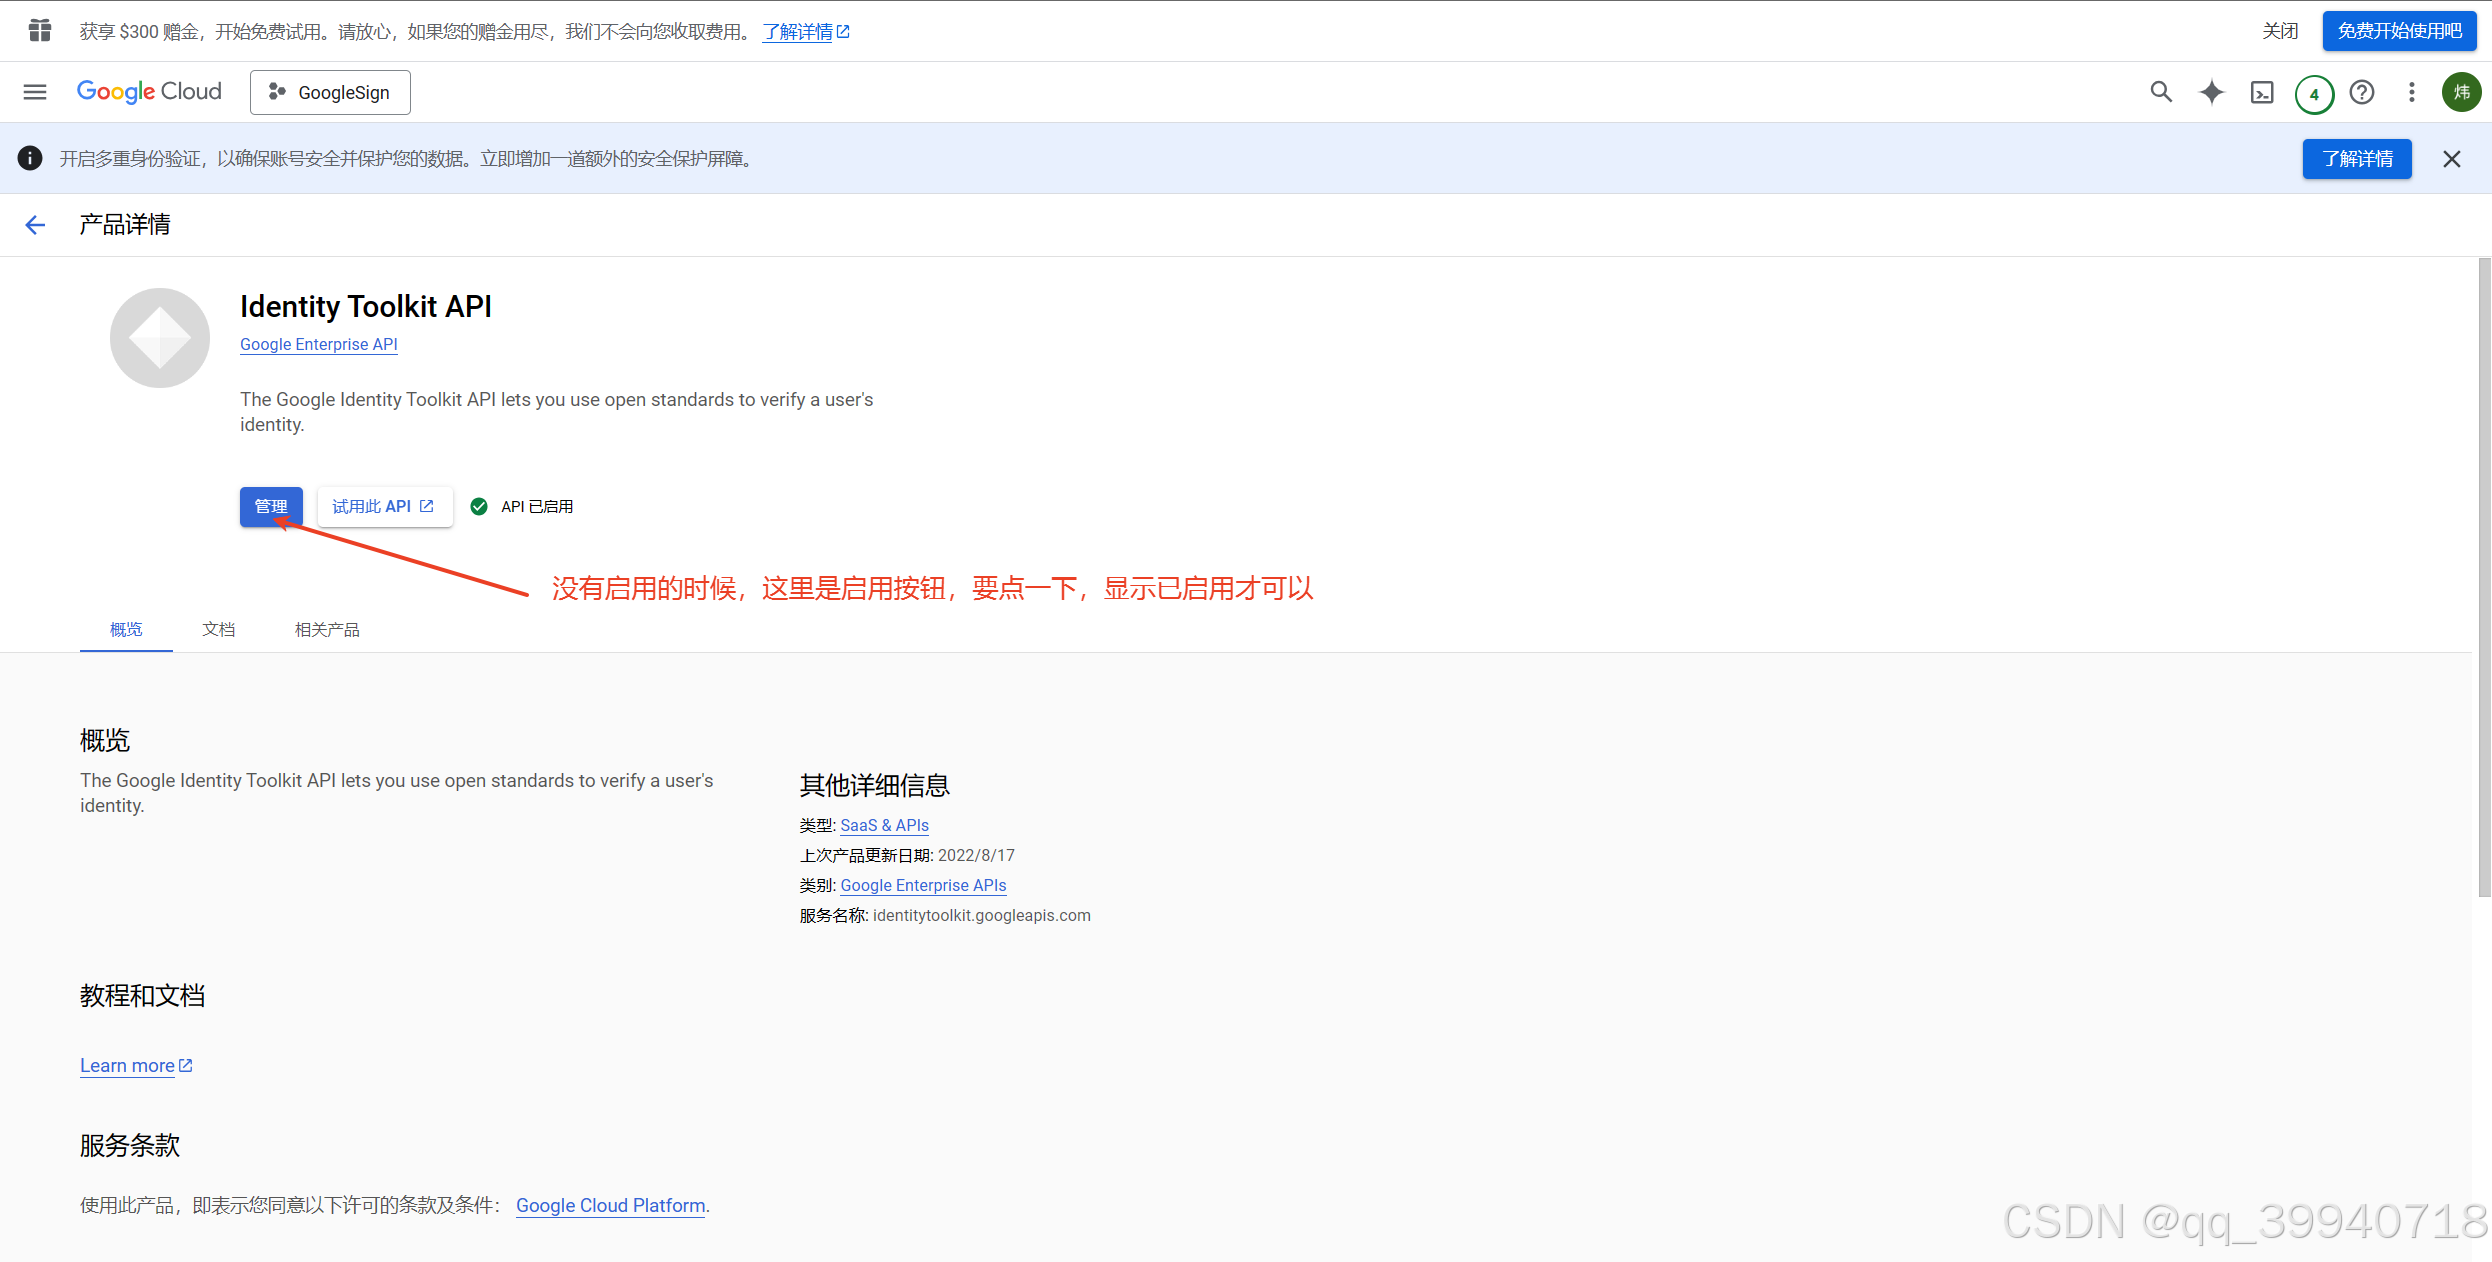Open the three-dot more options menu

[2412, 92]
